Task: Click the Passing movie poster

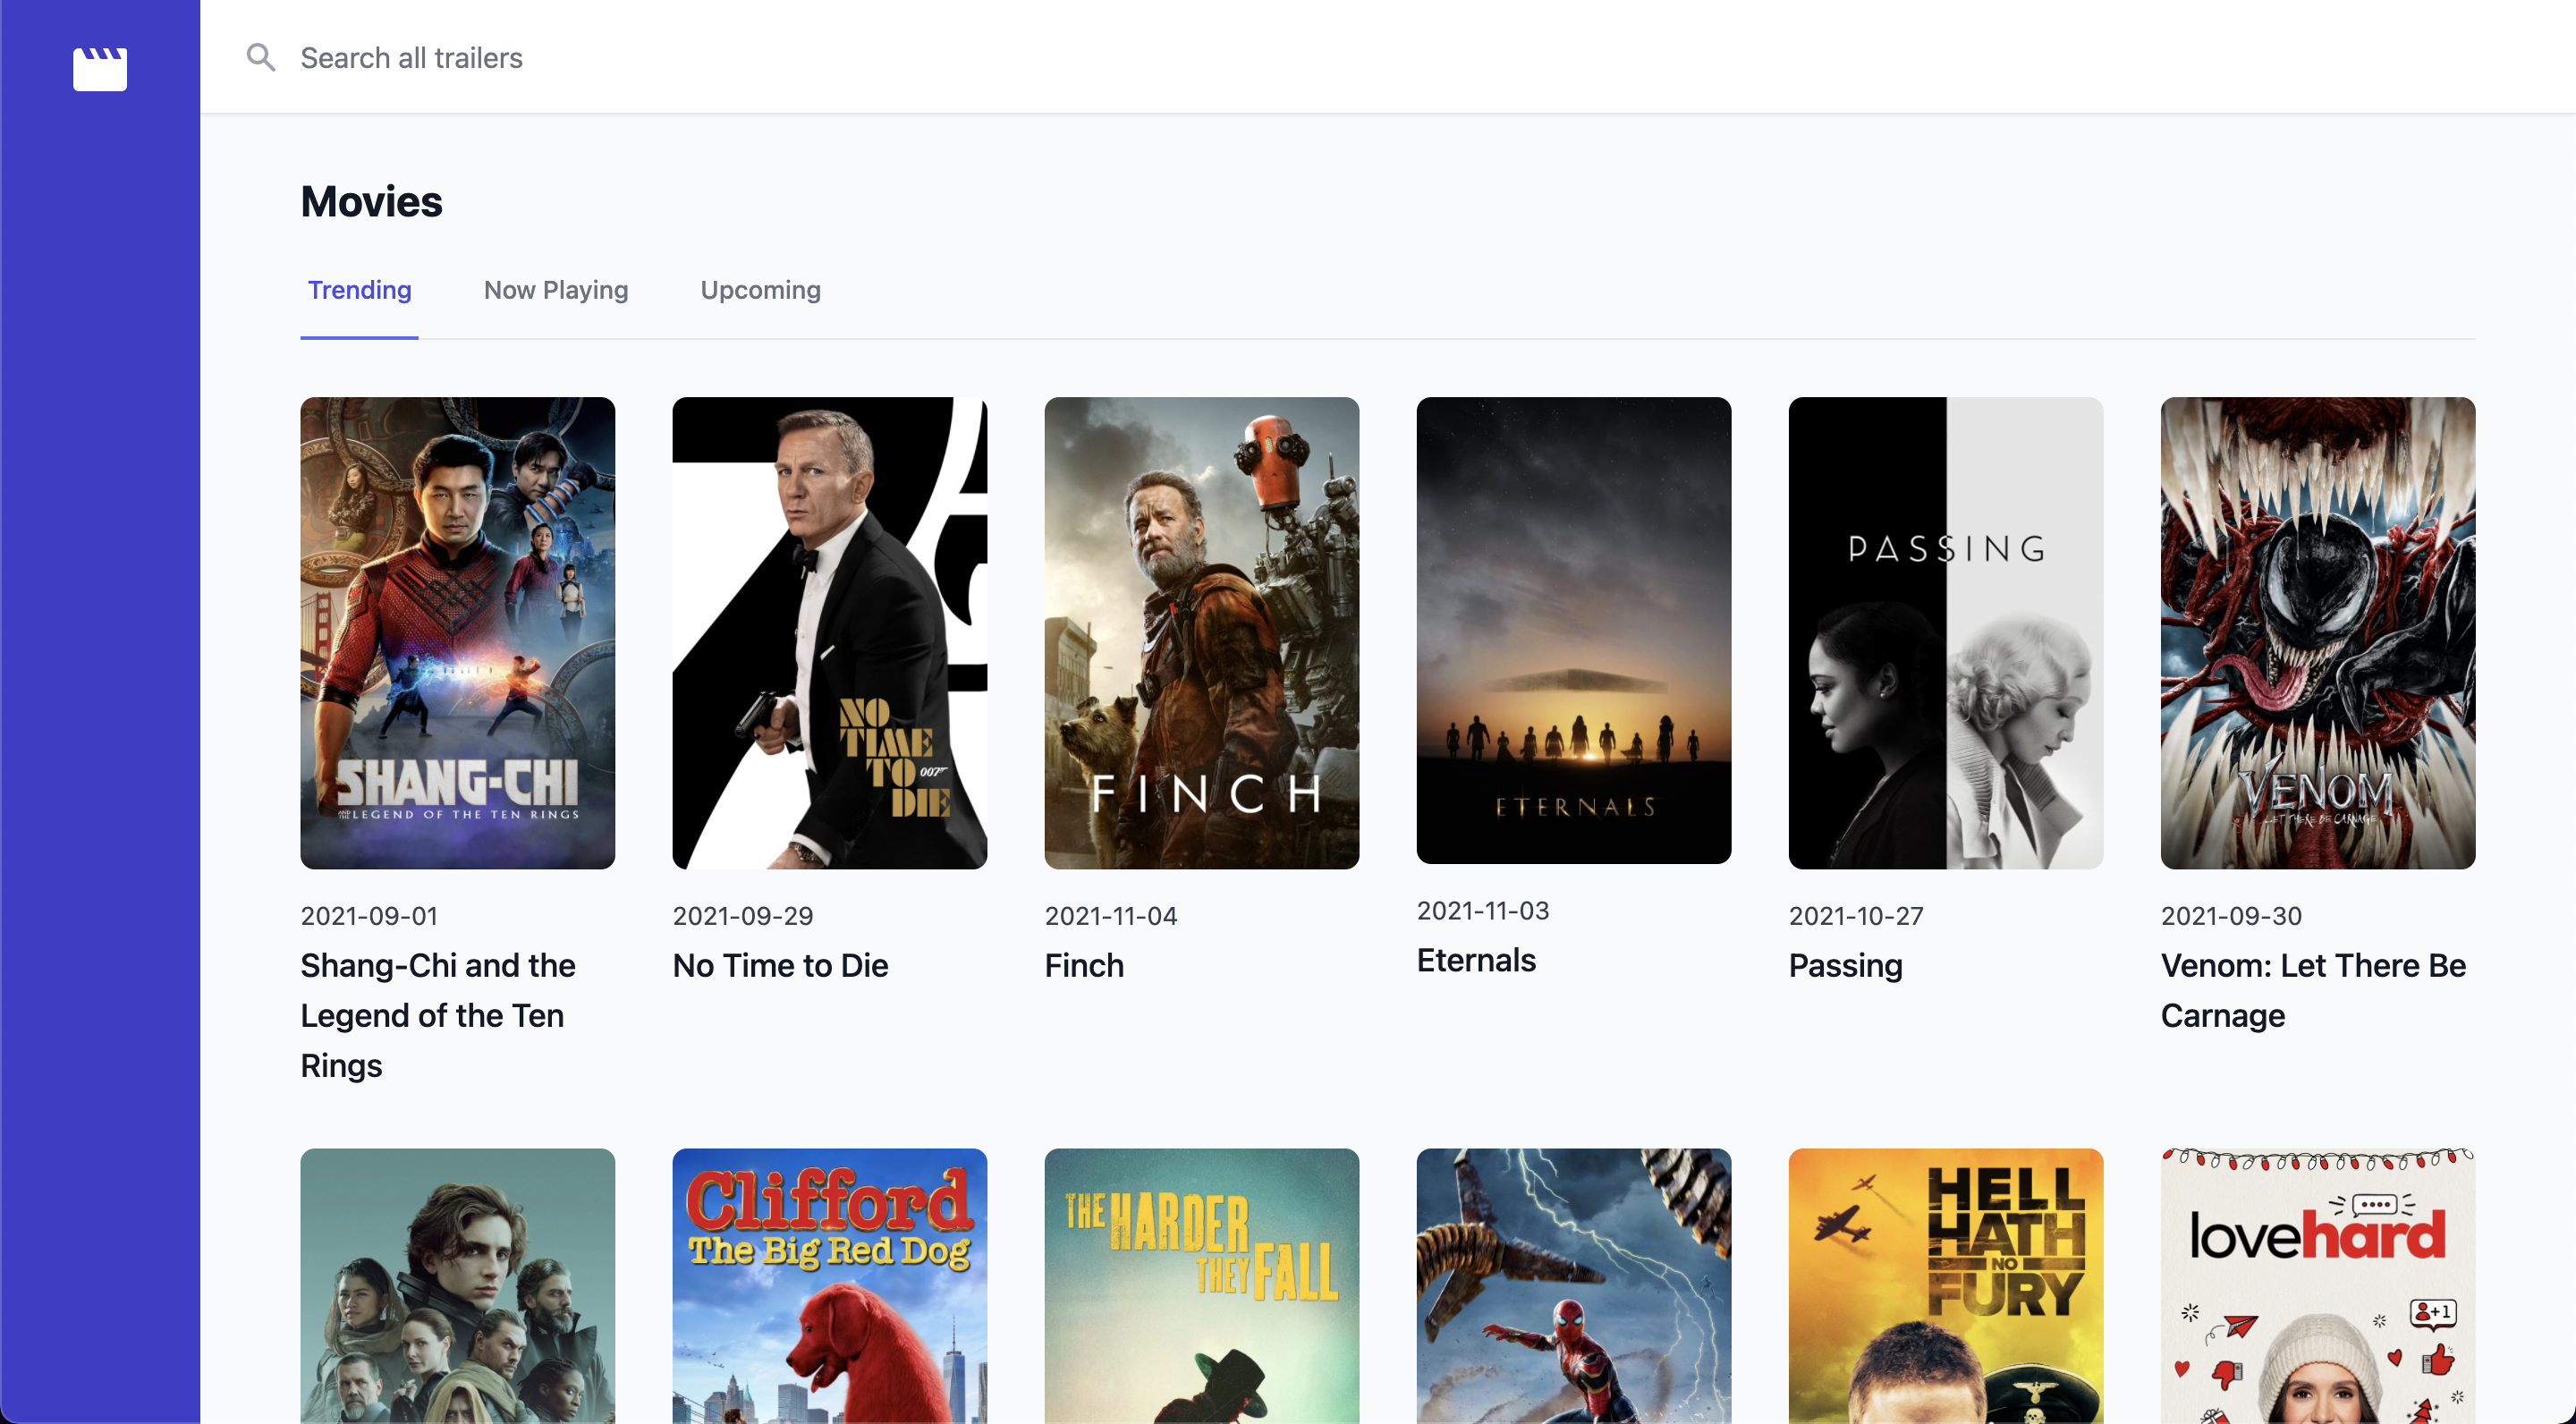Action: pos(1945,632)
